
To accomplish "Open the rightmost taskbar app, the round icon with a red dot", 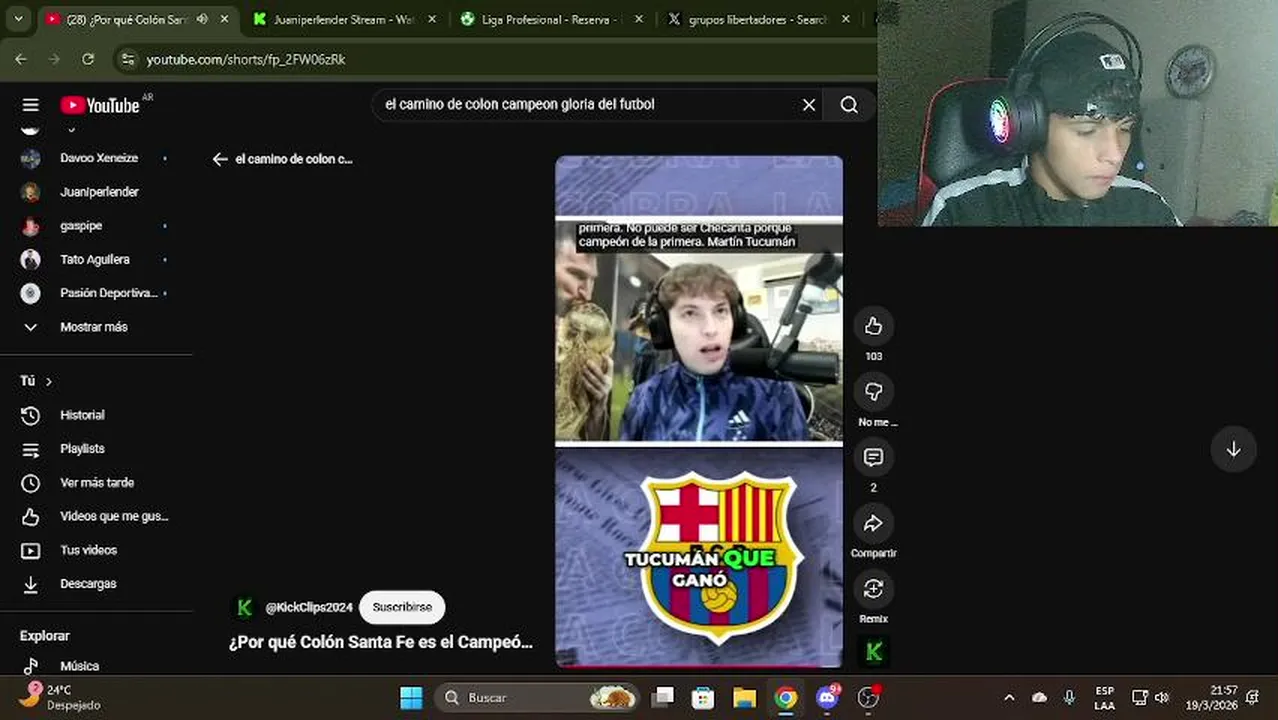I will pyautogui.click(x=868, y=697).
